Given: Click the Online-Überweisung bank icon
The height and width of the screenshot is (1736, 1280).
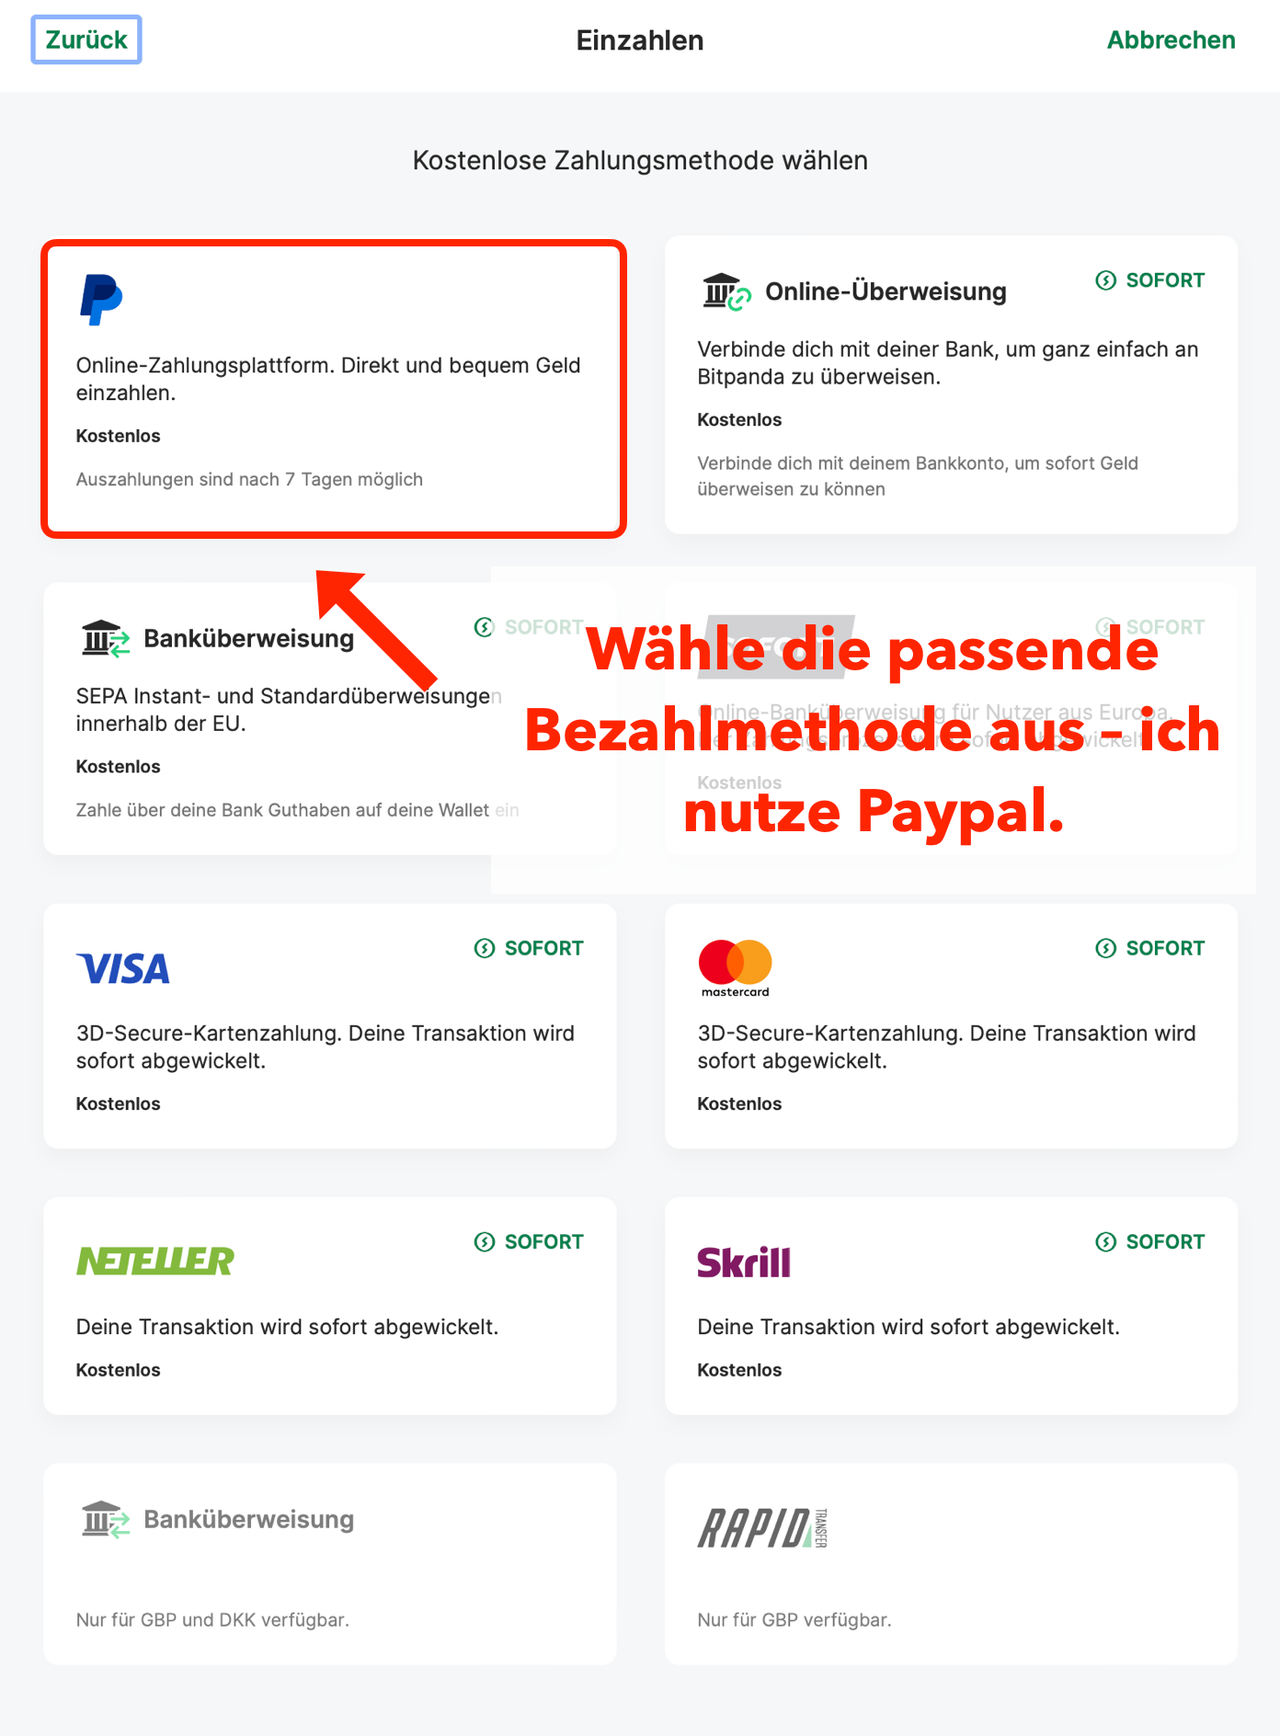Looking at the screenshot, I should pos(726,292).
